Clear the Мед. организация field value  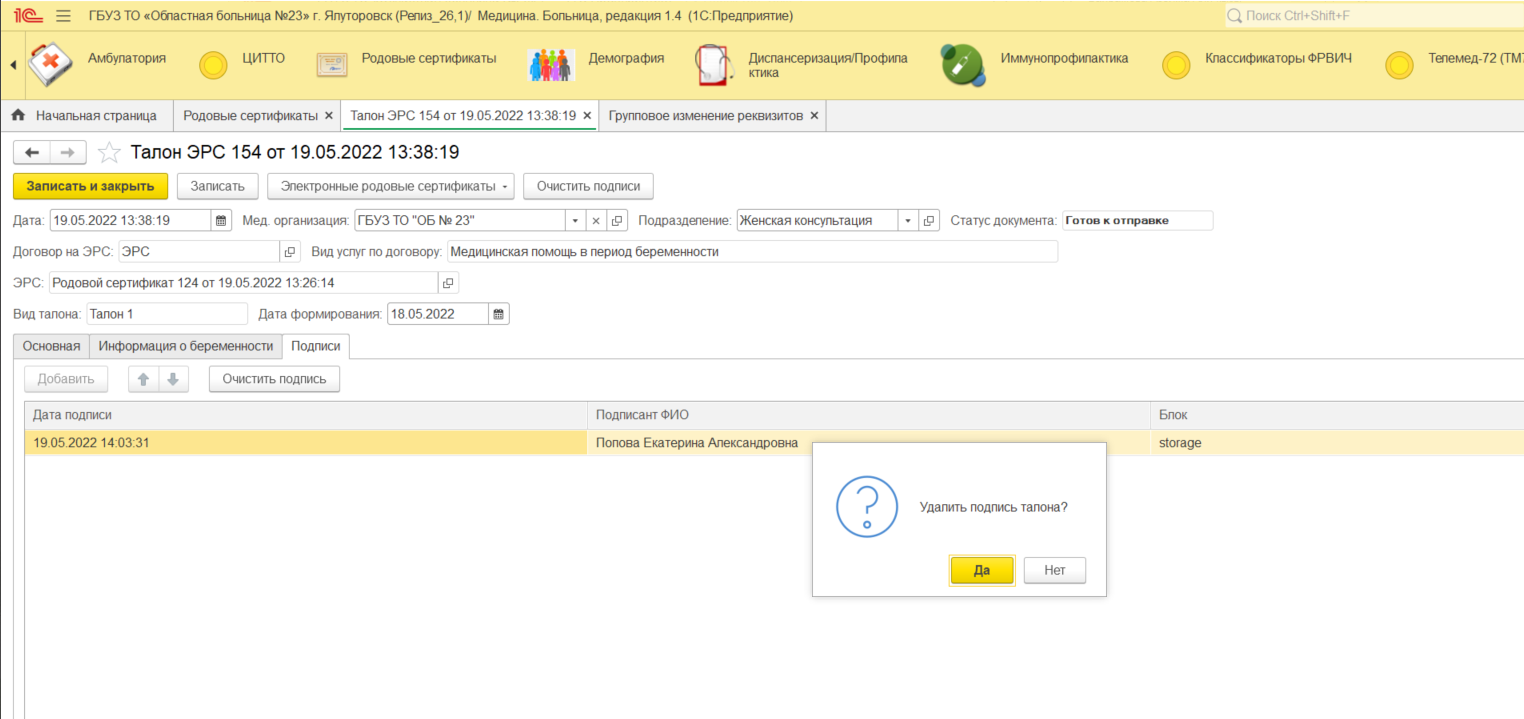coord(596,221)
